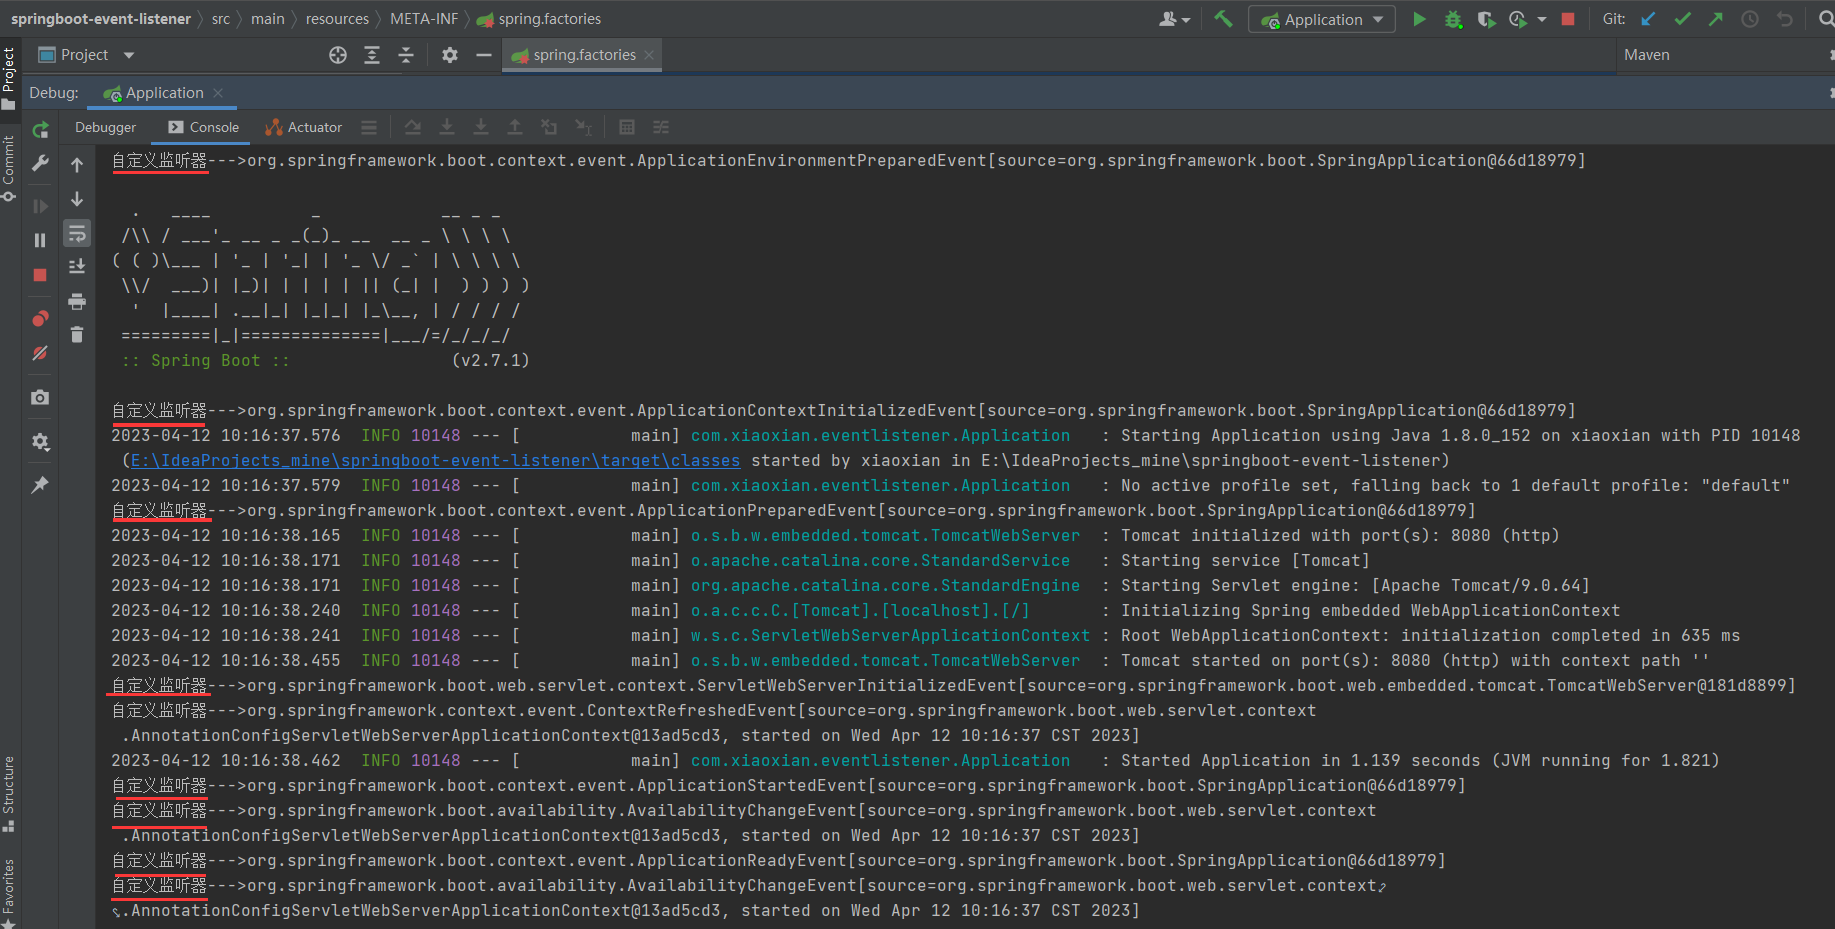
Task: Click the Step Out arrow in the debug toolbar
Action: click(515, 127)
